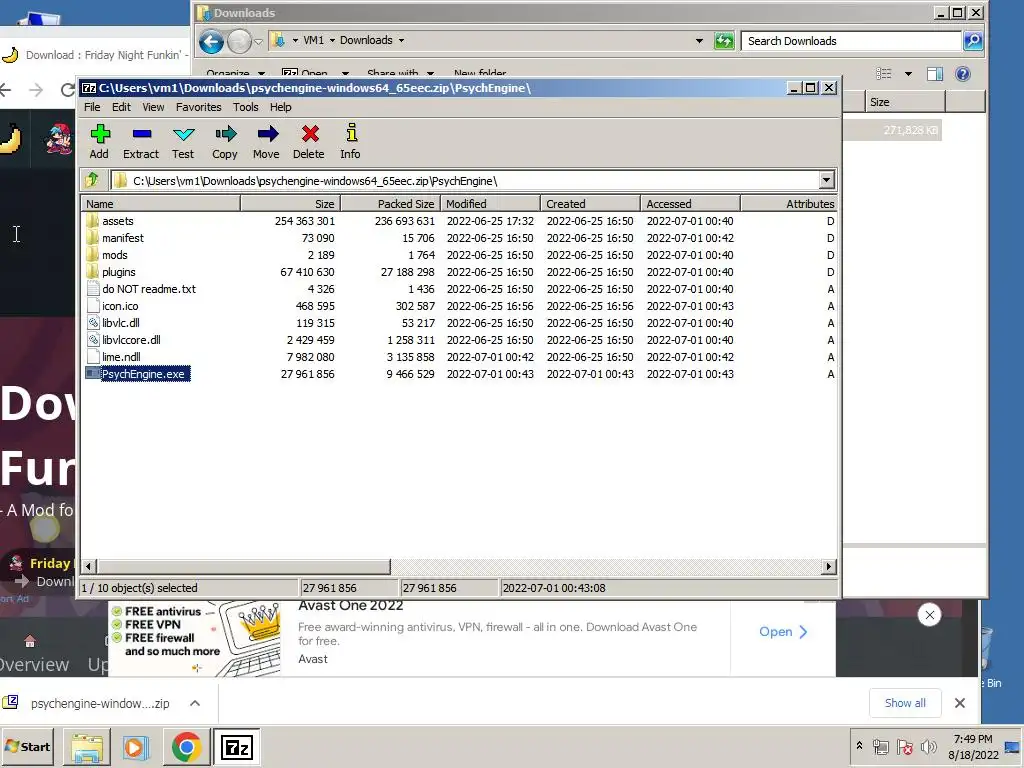Click the Search Downloads field

[x=852, y=41]
